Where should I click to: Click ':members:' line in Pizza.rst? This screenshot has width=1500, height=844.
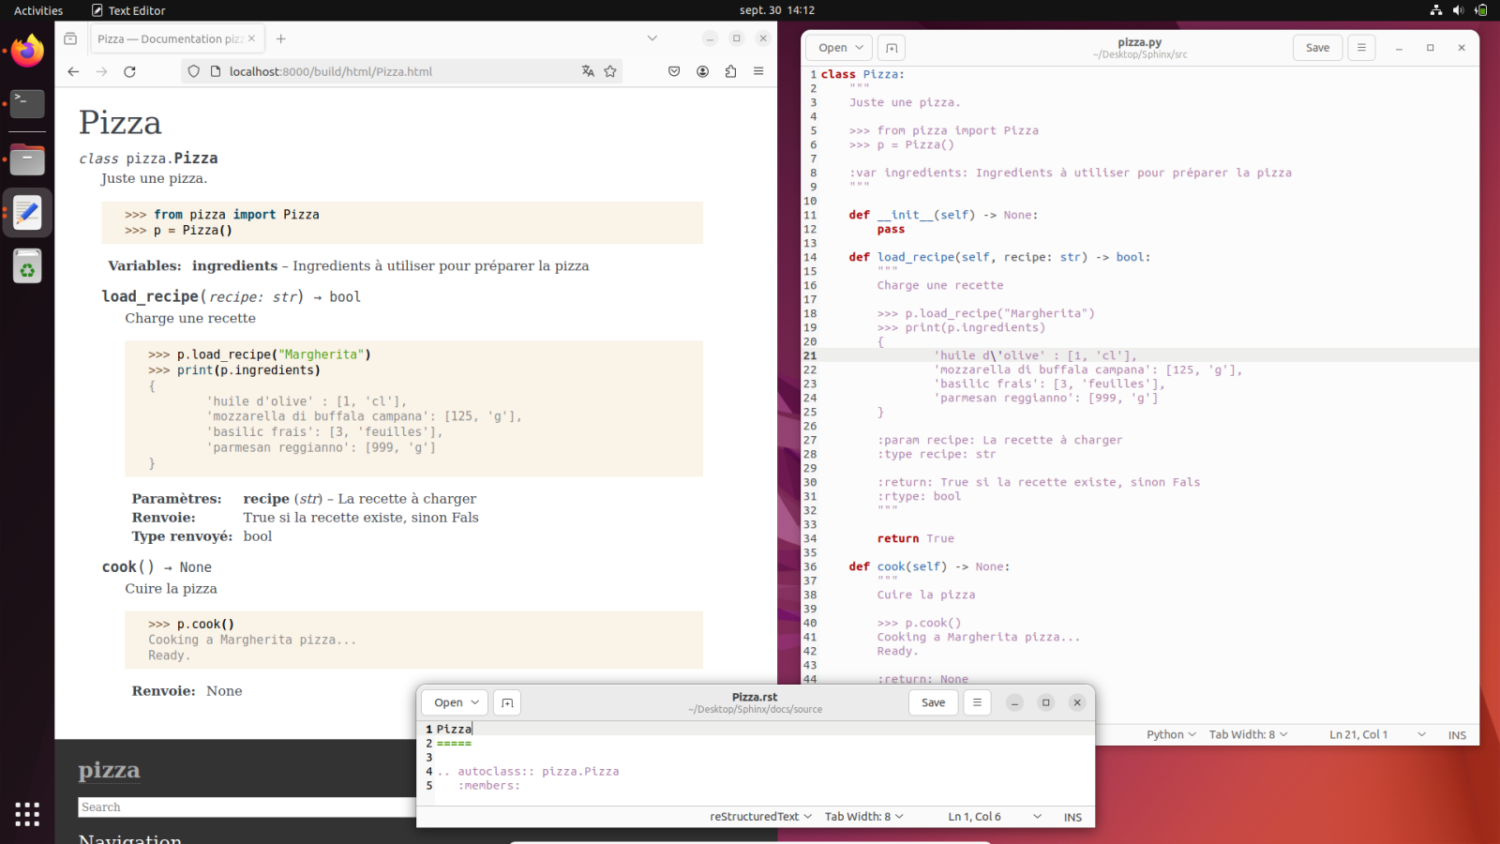489,785
